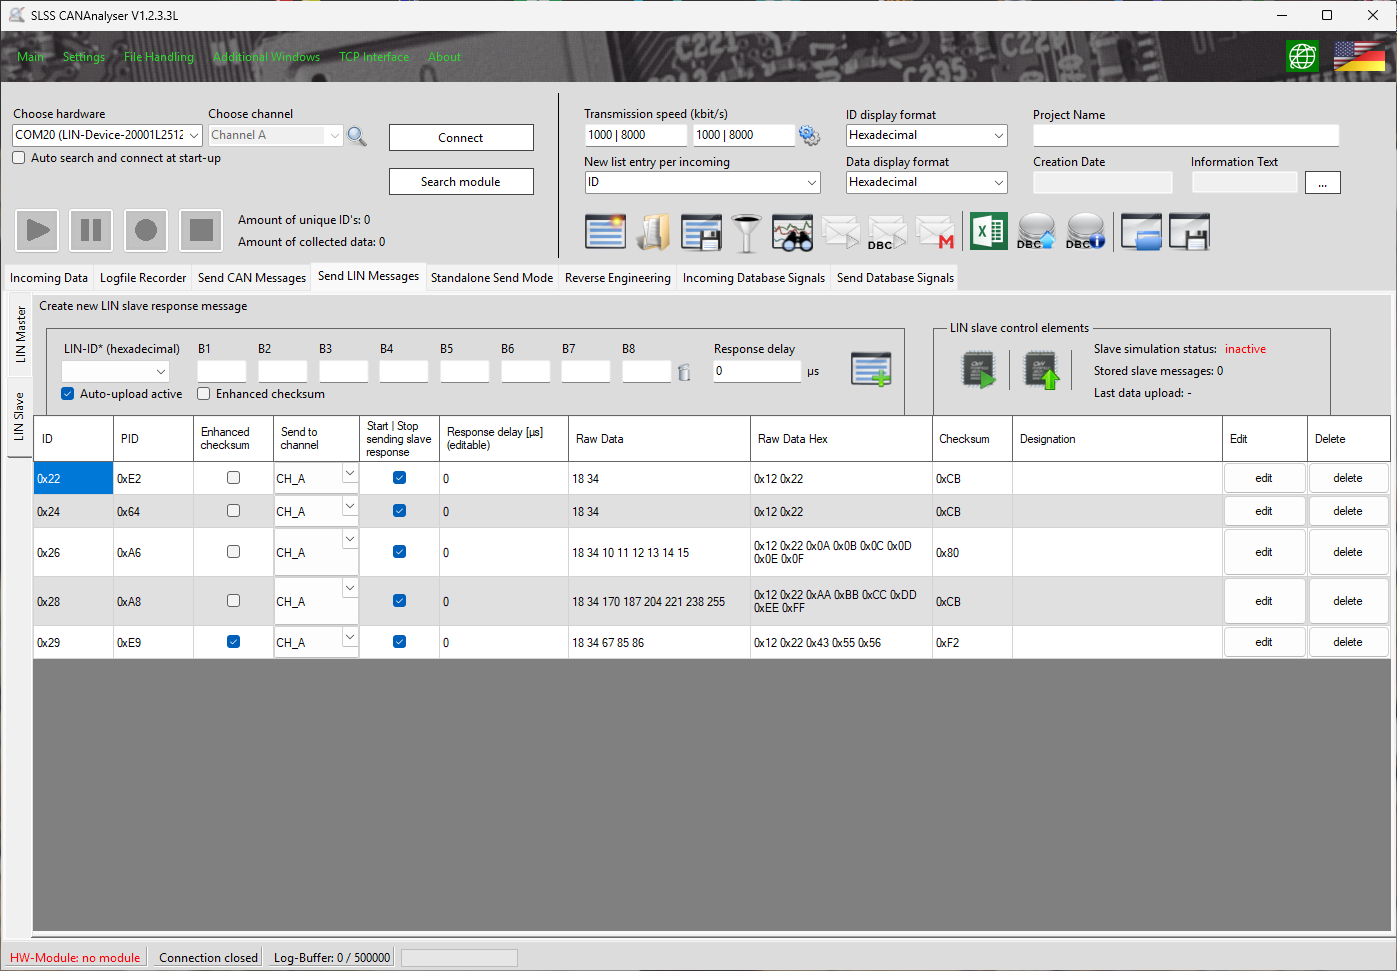This screenshot has height=971, width=1397.
Task: Tick the Enhanced checksum checkbox above the table
Action: click(x=204, y=394)
